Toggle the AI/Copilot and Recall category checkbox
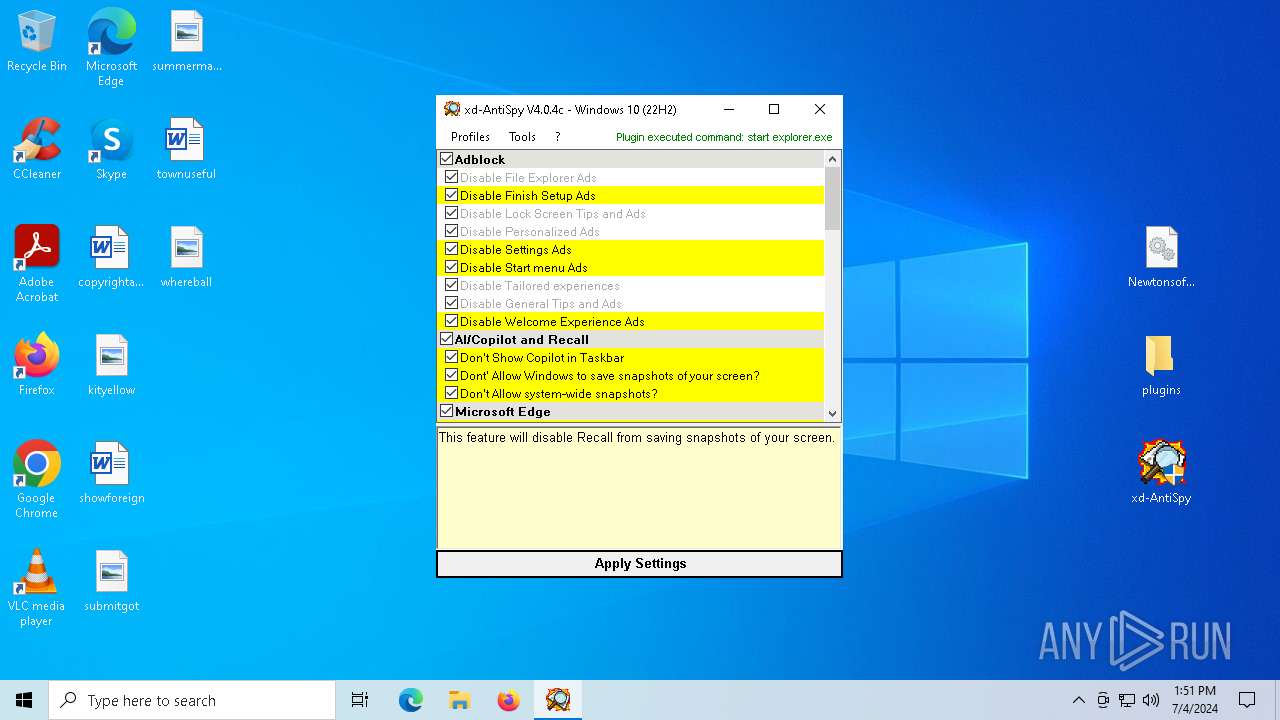 446,339
